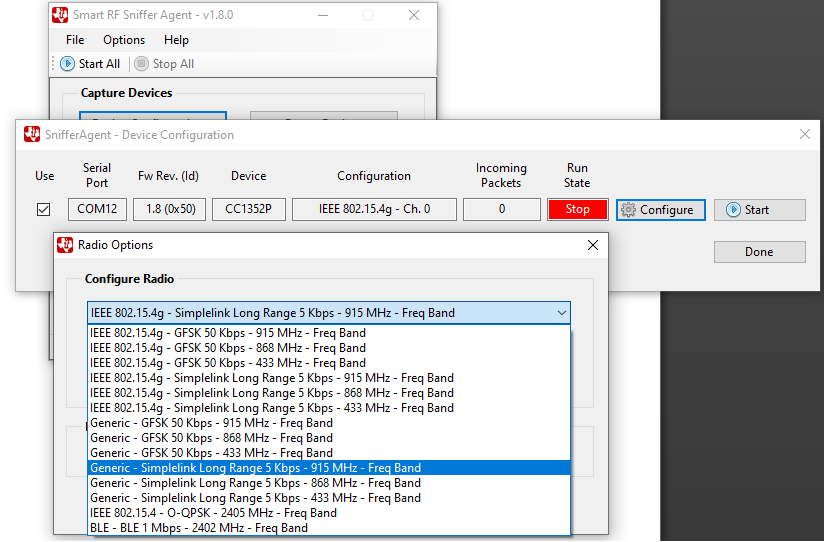Select IEEE 802.15.4g Simplelink Long Range 868 MHz
The image size is (826, 542).
pos(329,393)
